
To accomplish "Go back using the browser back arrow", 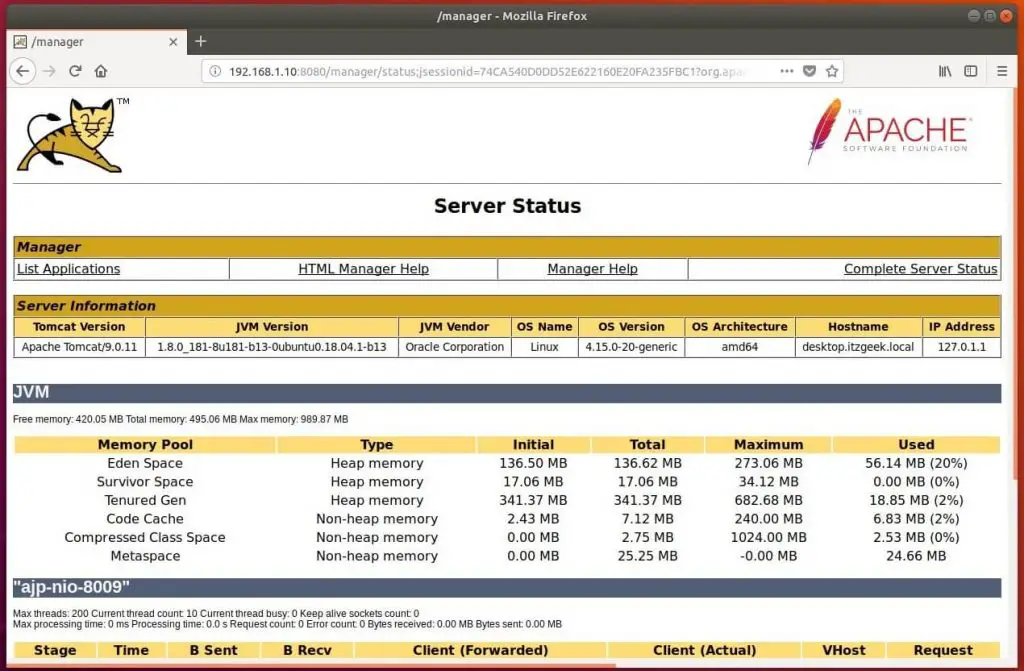I will 23,71.
